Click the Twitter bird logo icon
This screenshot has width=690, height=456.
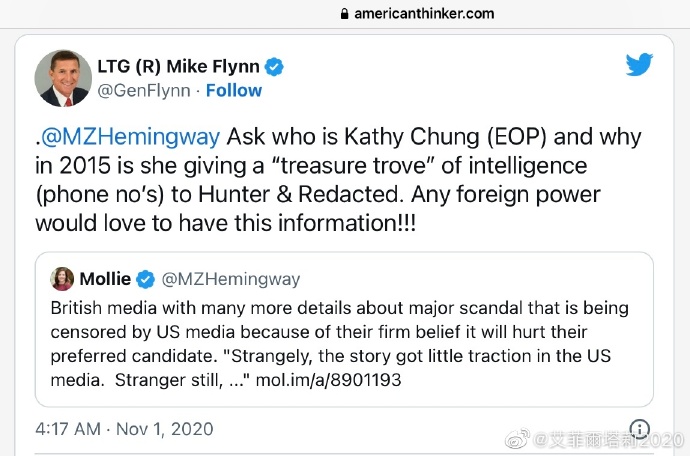640,66
